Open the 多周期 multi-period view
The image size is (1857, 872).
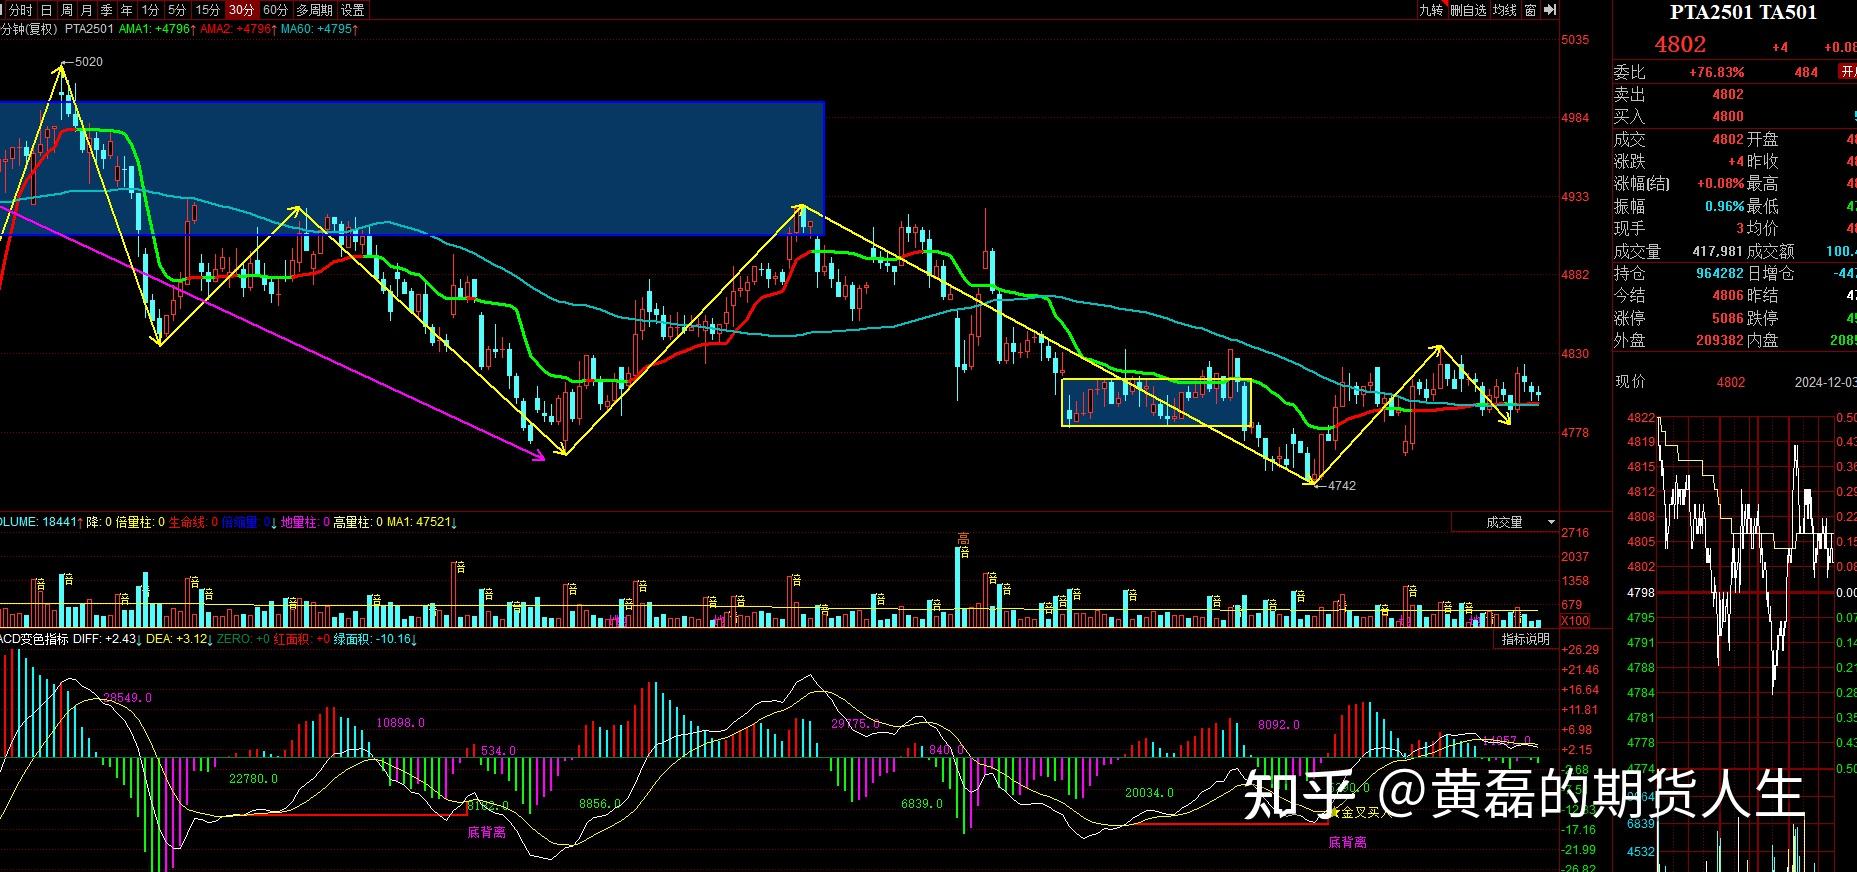(314, 10)
